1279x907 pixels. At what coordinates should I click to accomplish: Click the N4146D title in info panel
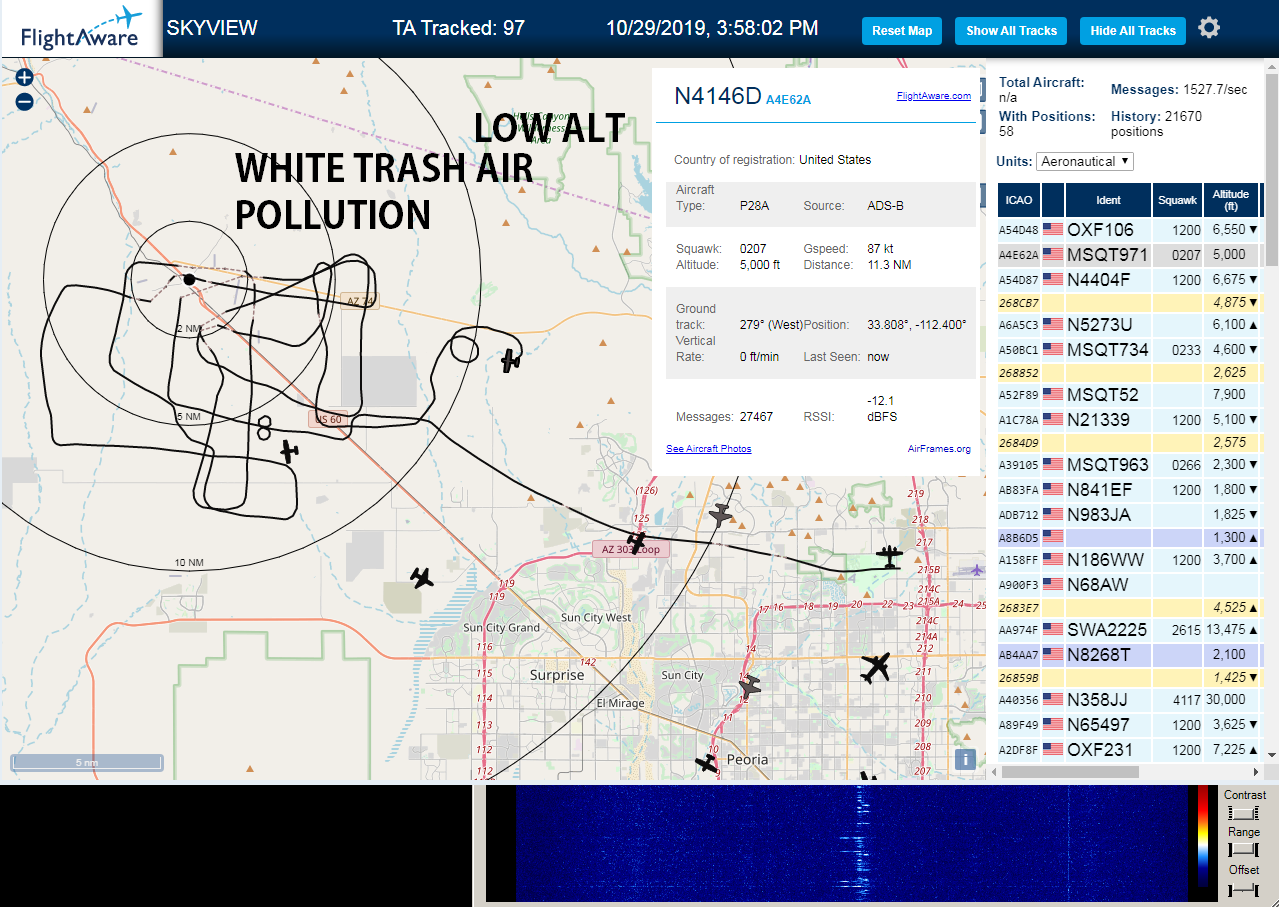717,96
